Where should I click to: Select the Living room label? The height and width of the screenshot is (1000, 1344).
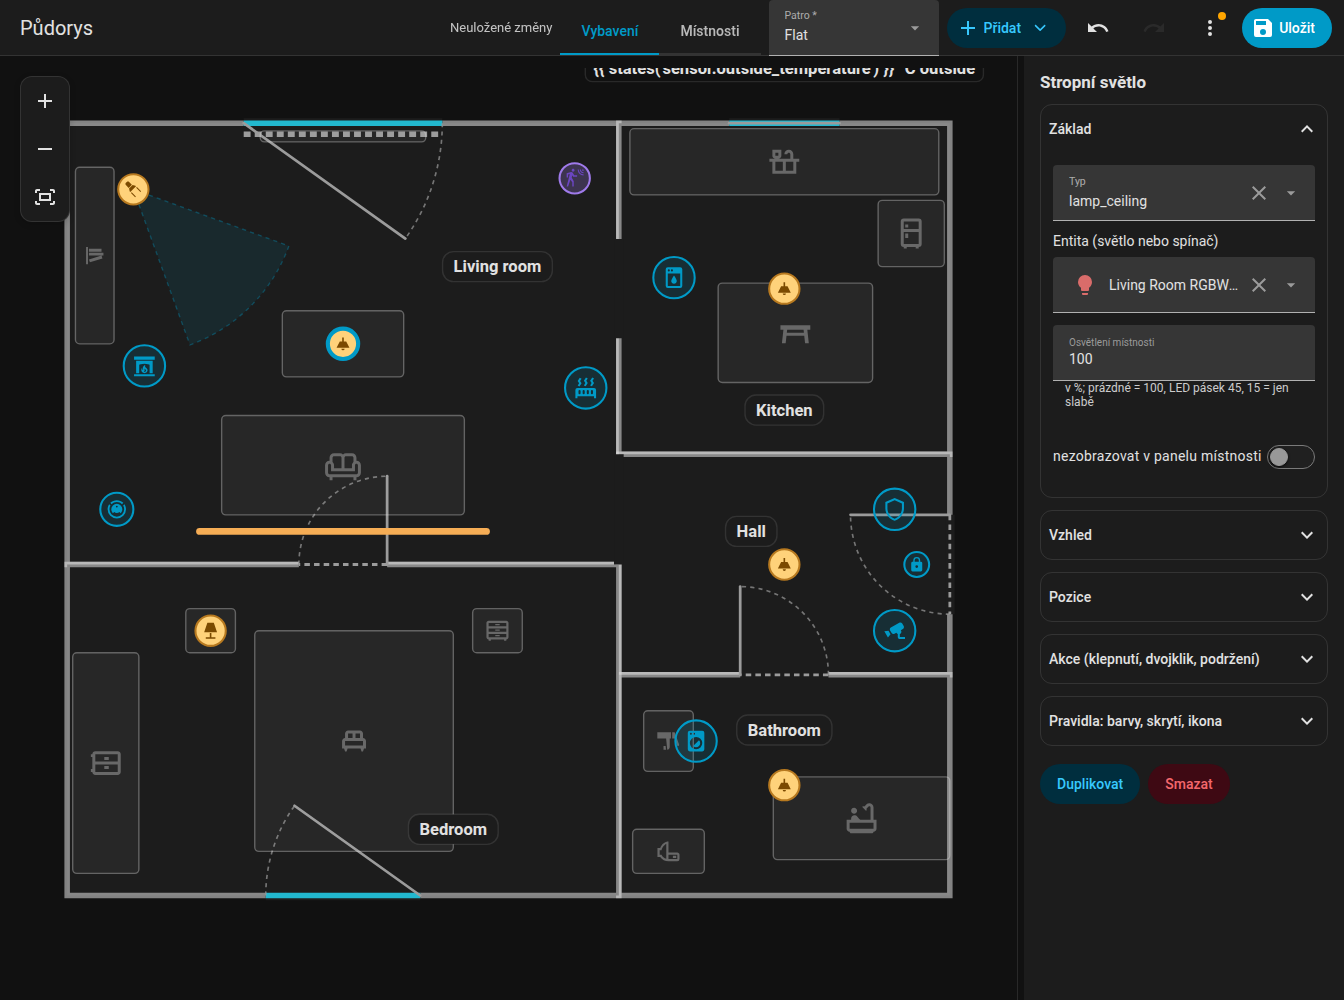pos(497,267)
